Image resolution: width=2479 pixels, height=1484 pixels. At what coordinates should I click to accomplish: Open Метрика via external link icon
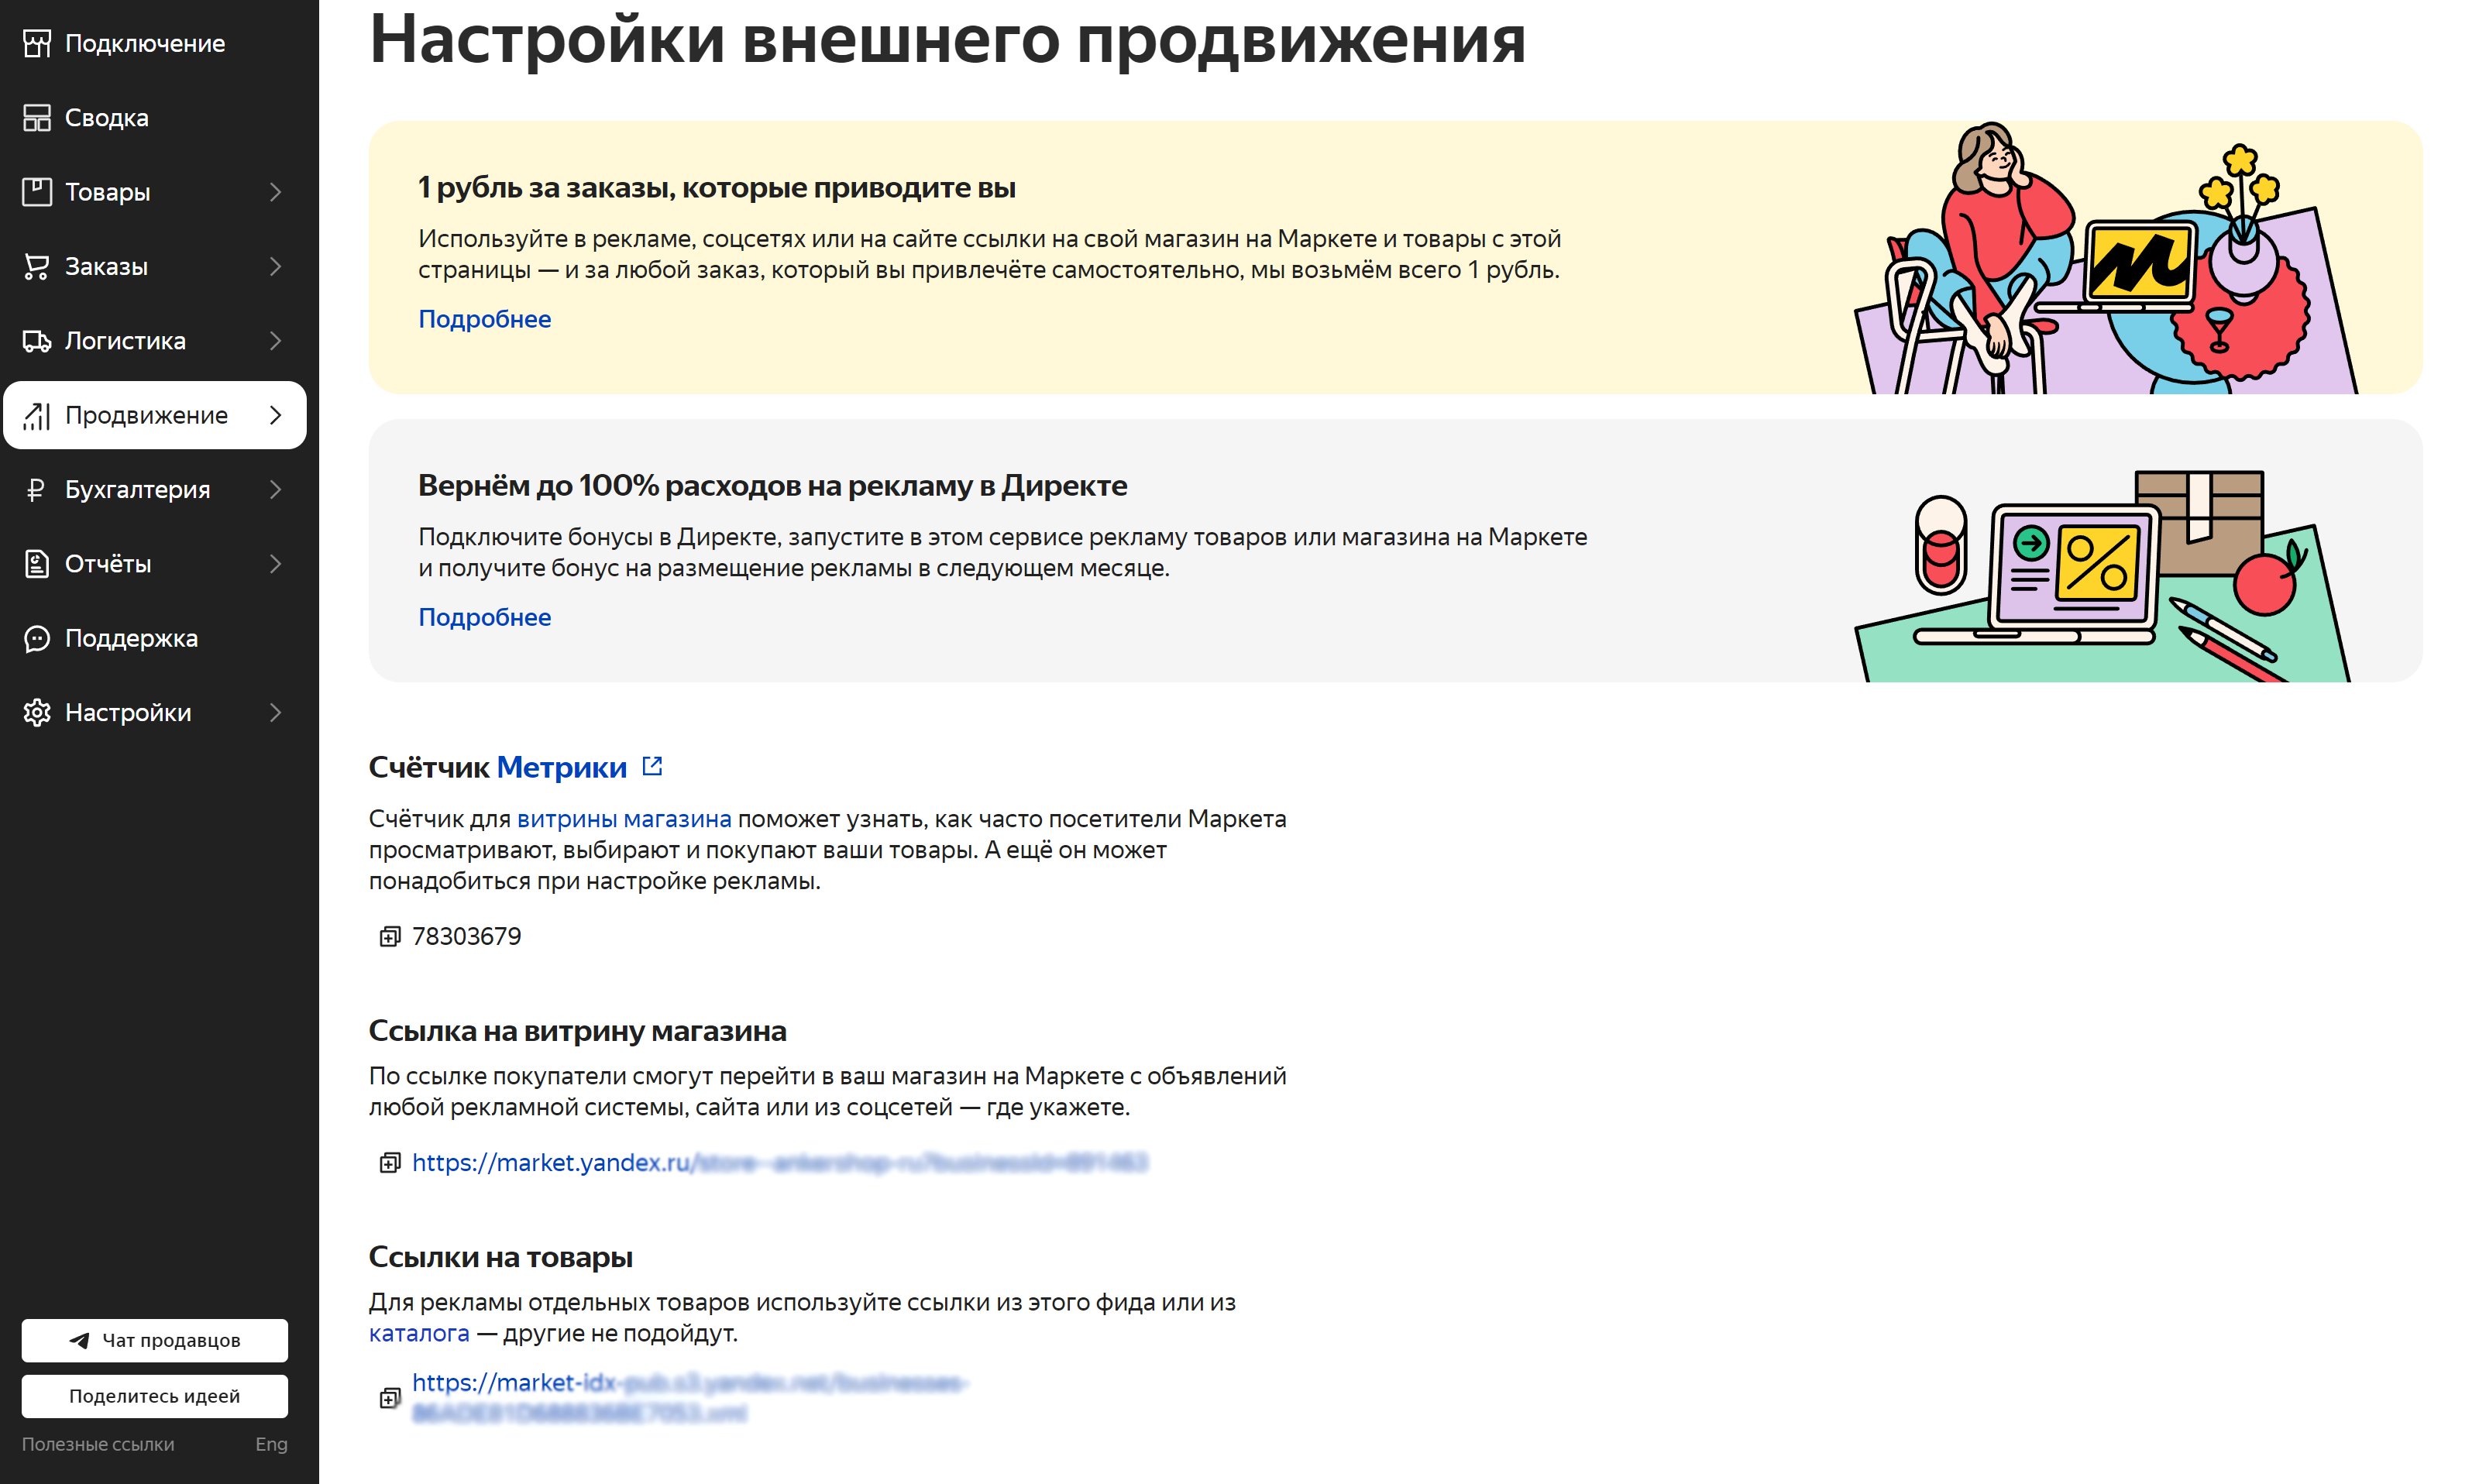[x=652, y=766]
